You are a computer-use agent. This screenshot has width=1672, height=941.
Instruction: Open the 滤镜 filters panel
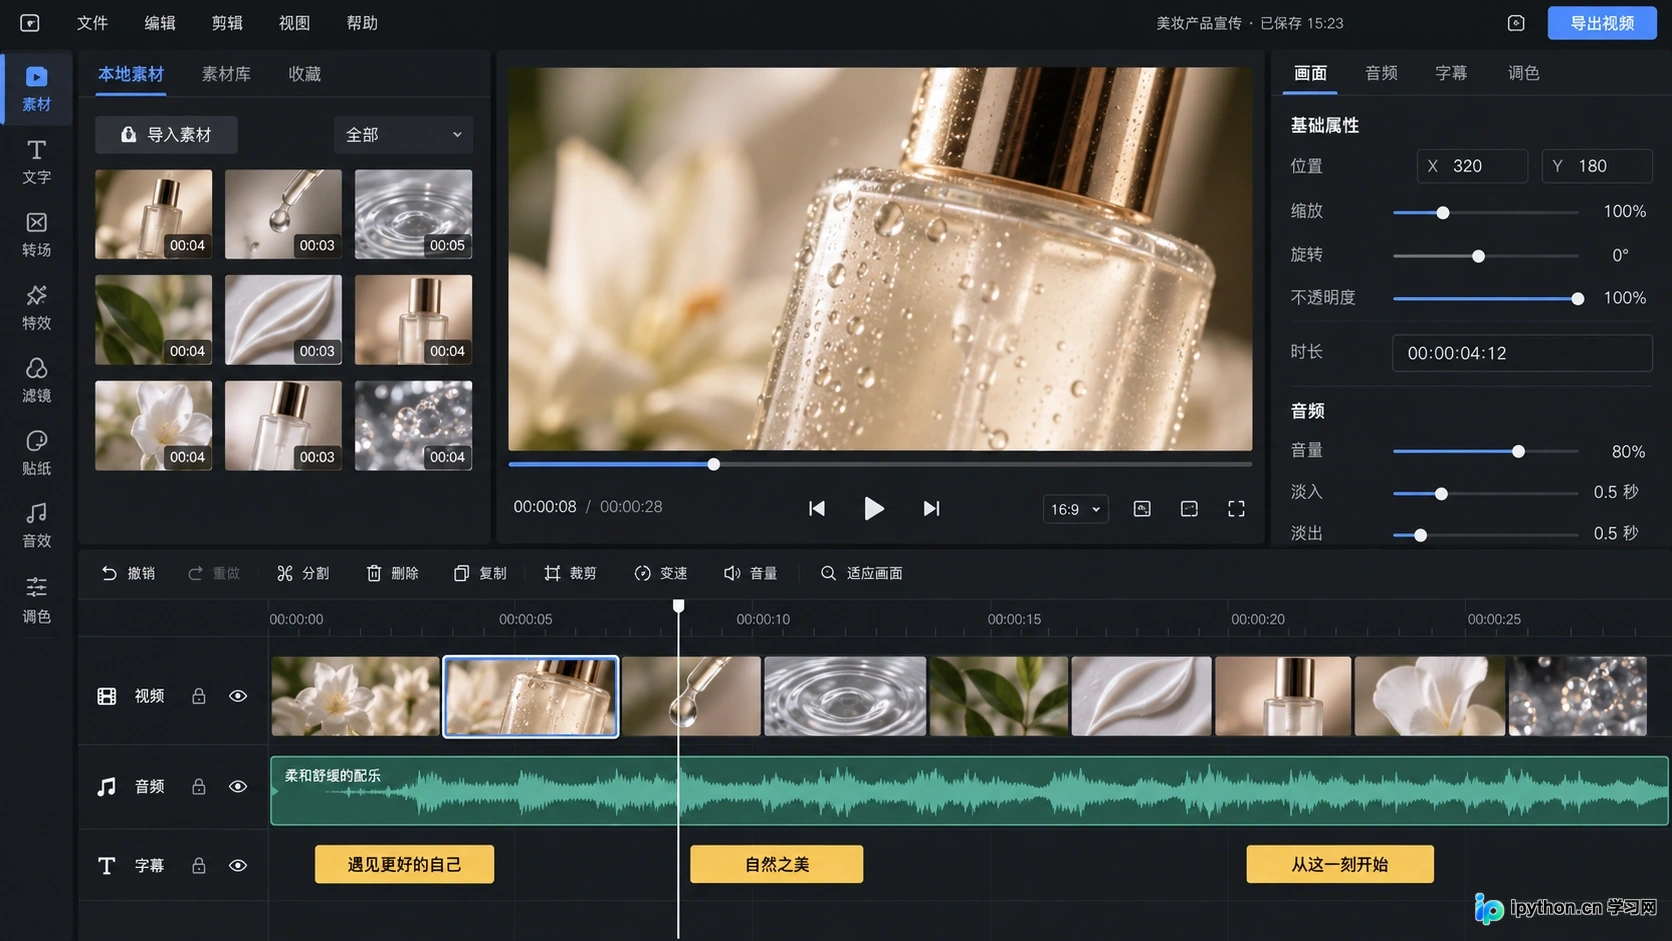(36, 381)
